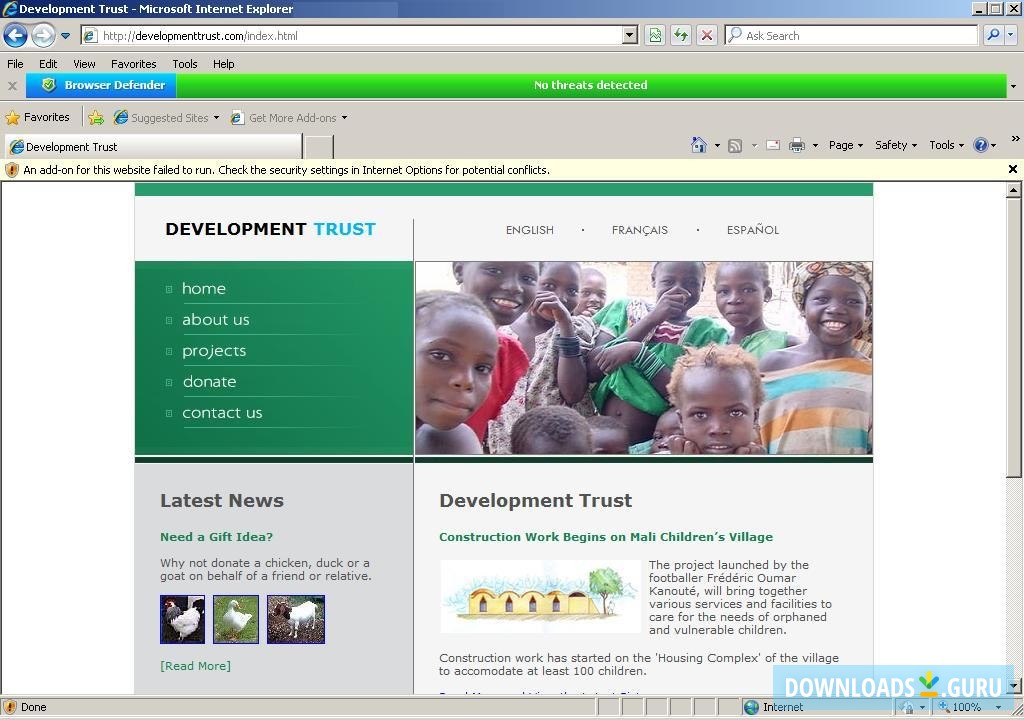
Task: Click the village building illustration
Action: tap(540, 597)
